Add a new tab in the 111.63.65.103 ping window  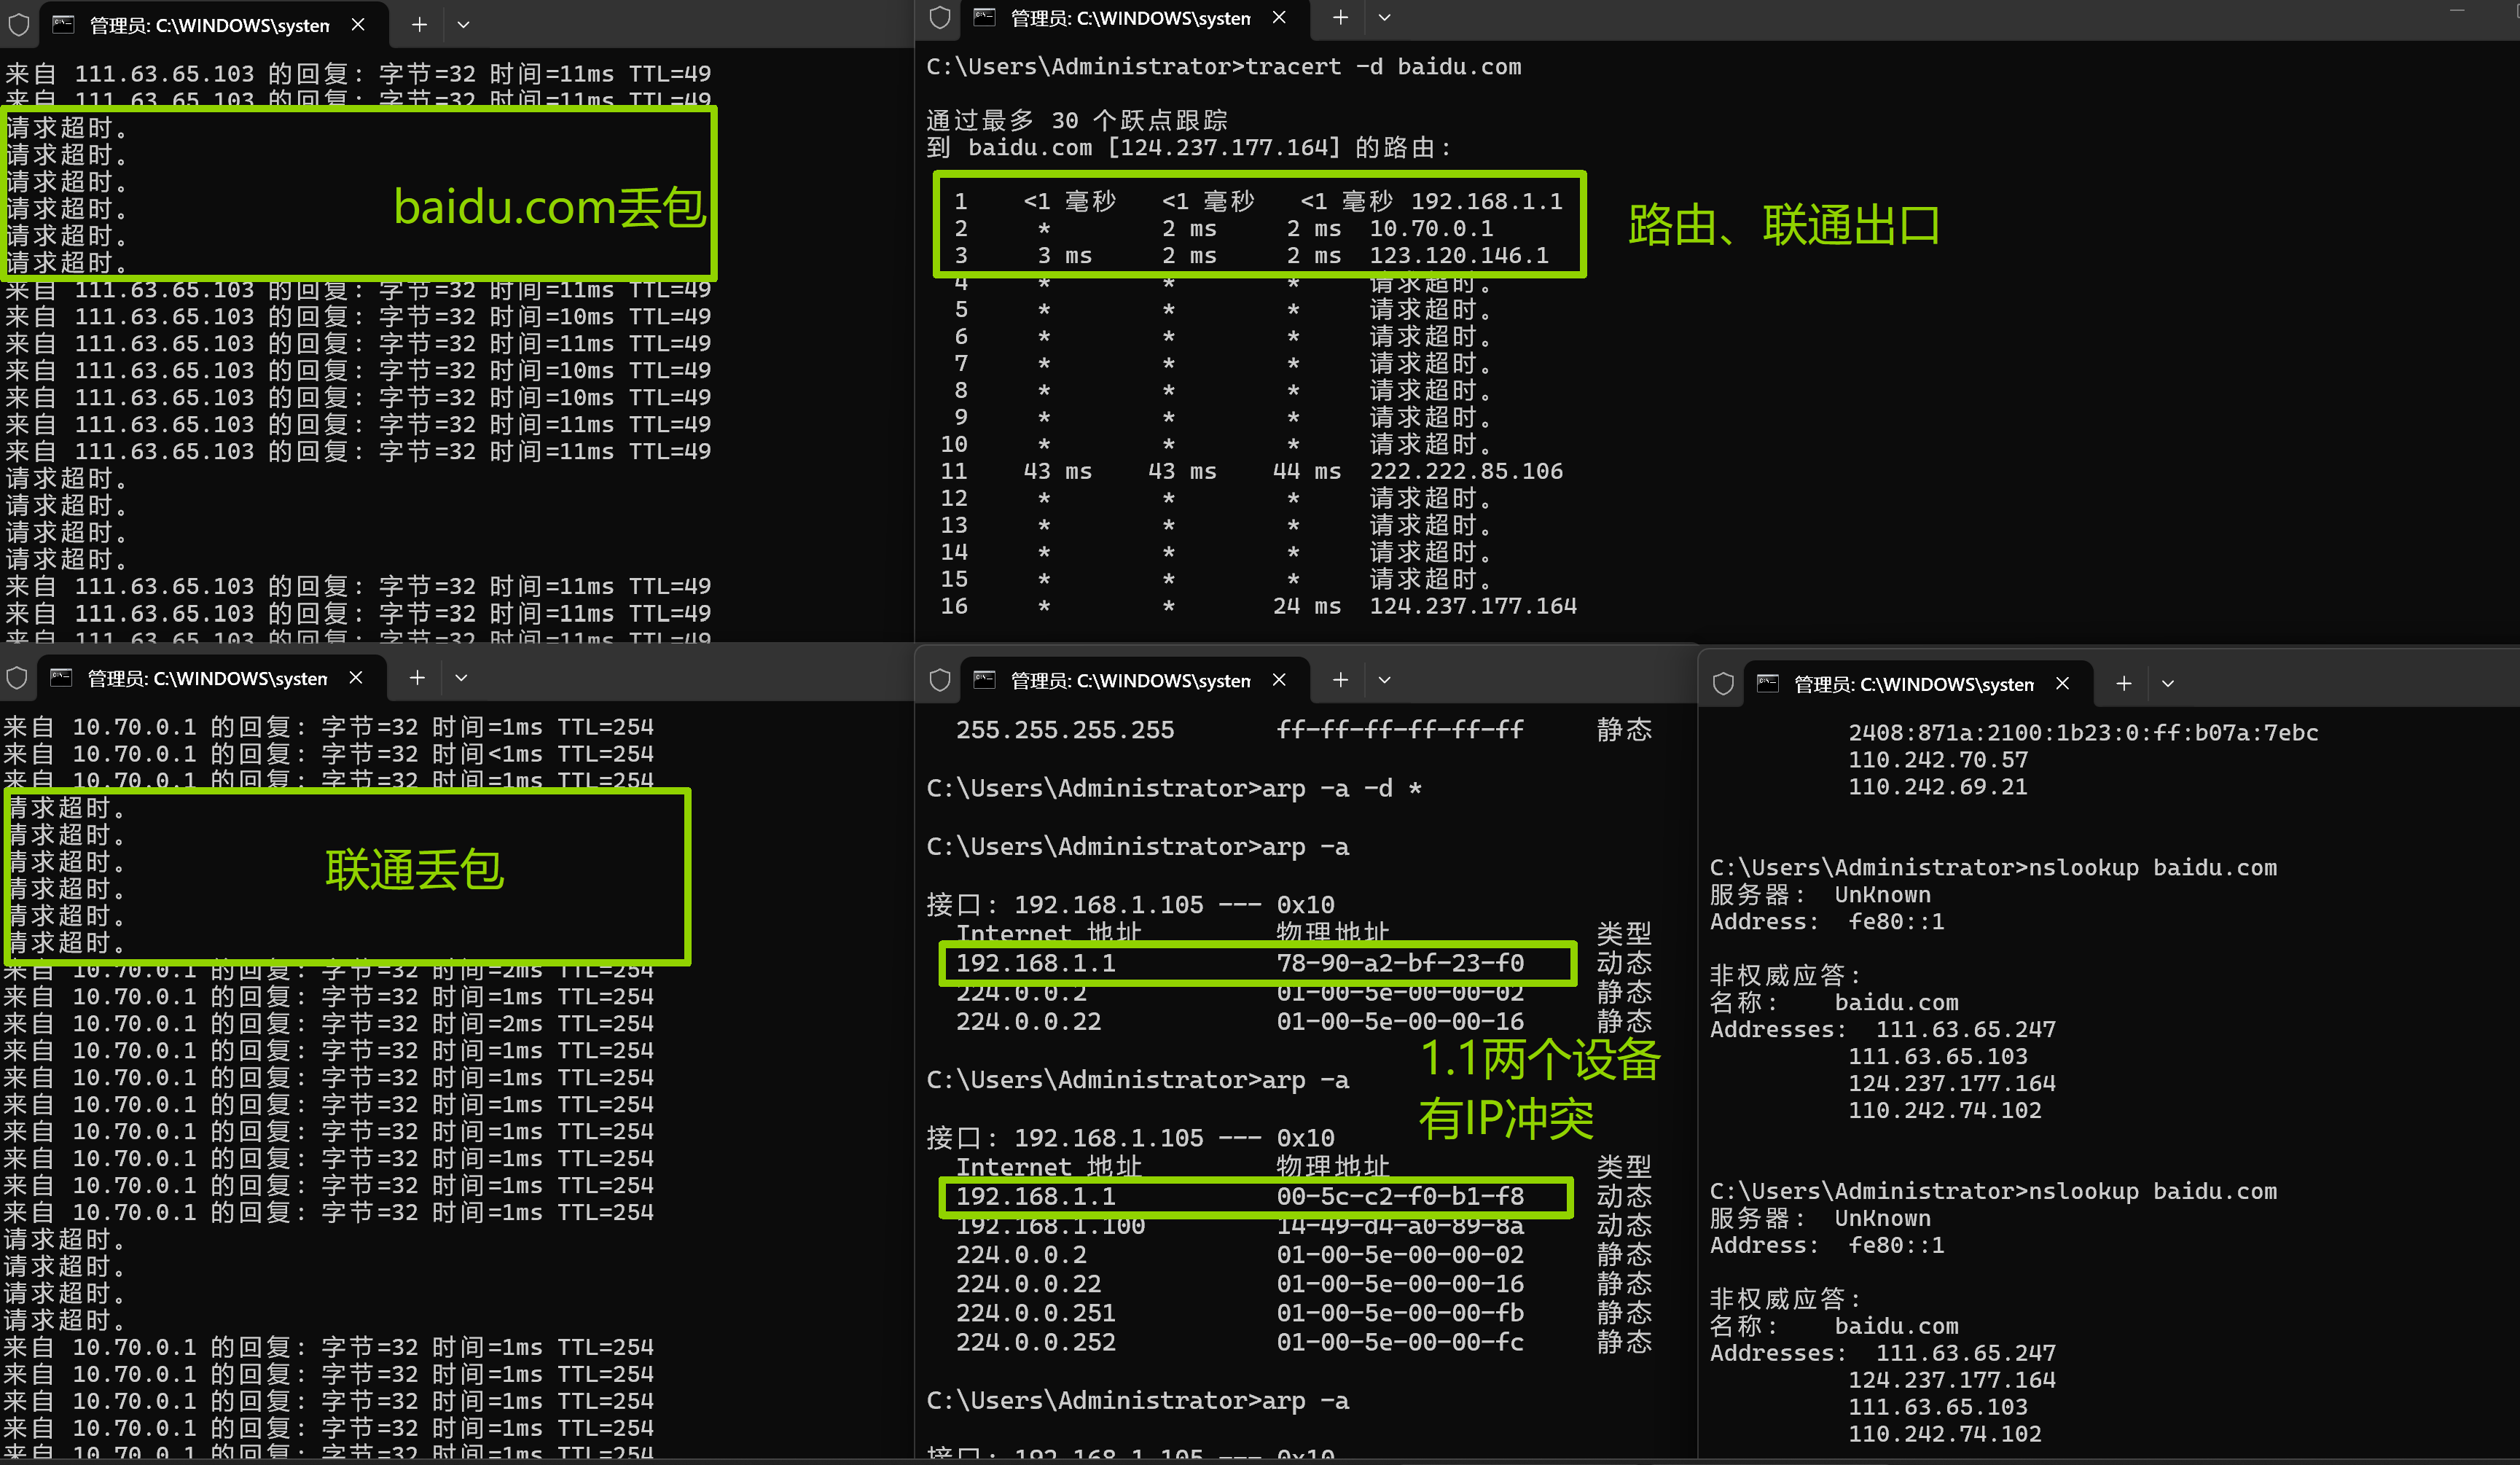(x=419, y=25)
